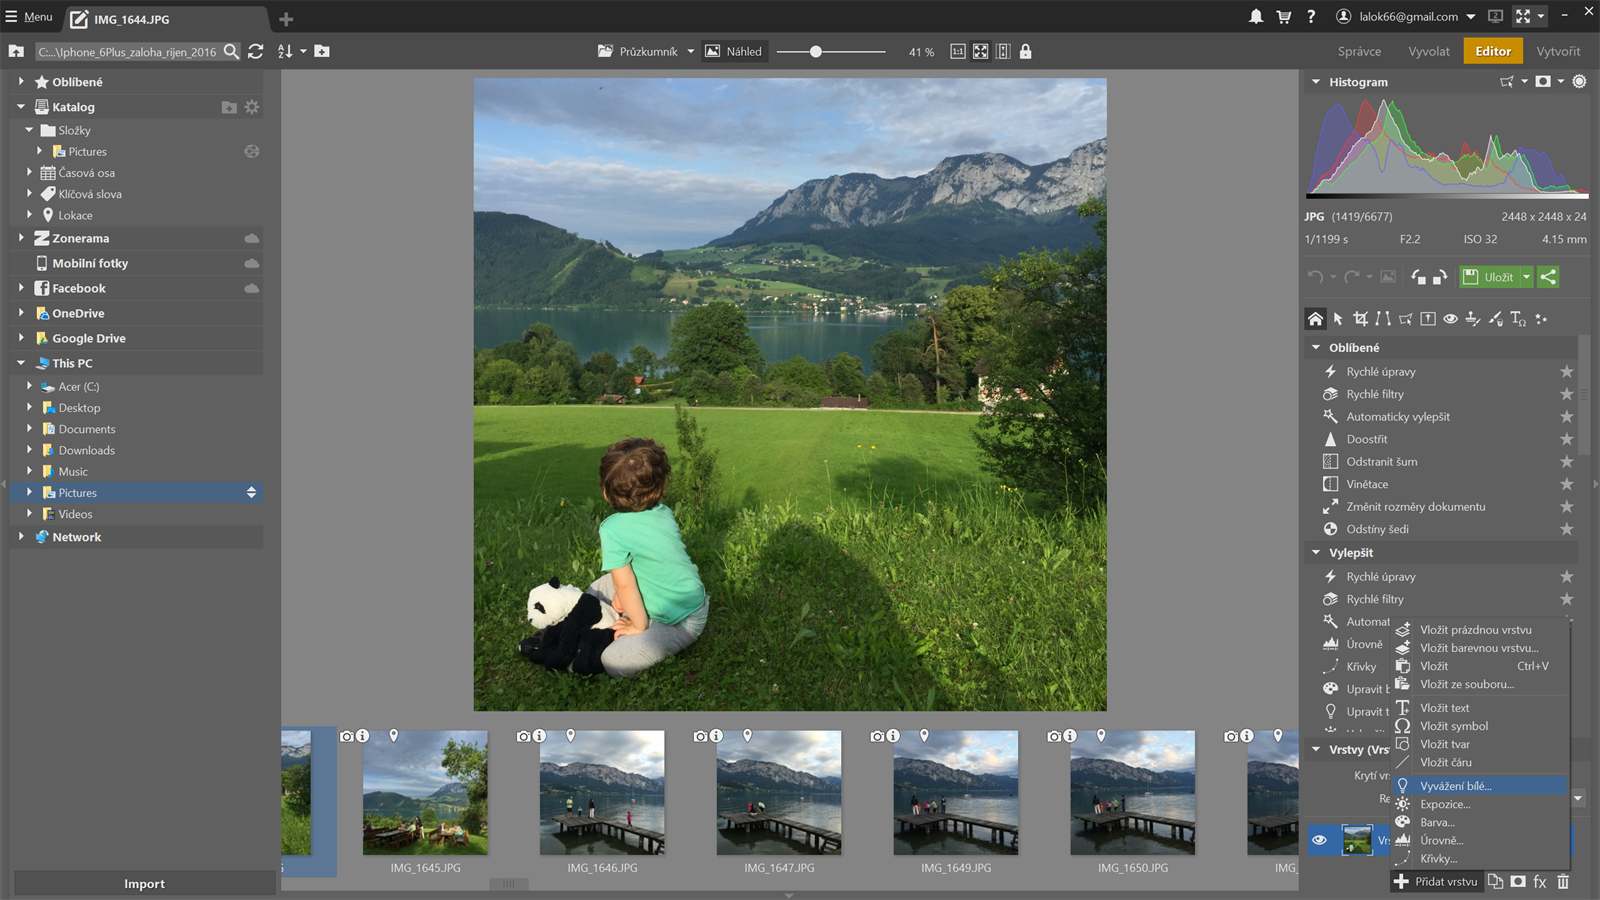Expand the Zonerama tree node

point(21,238)
